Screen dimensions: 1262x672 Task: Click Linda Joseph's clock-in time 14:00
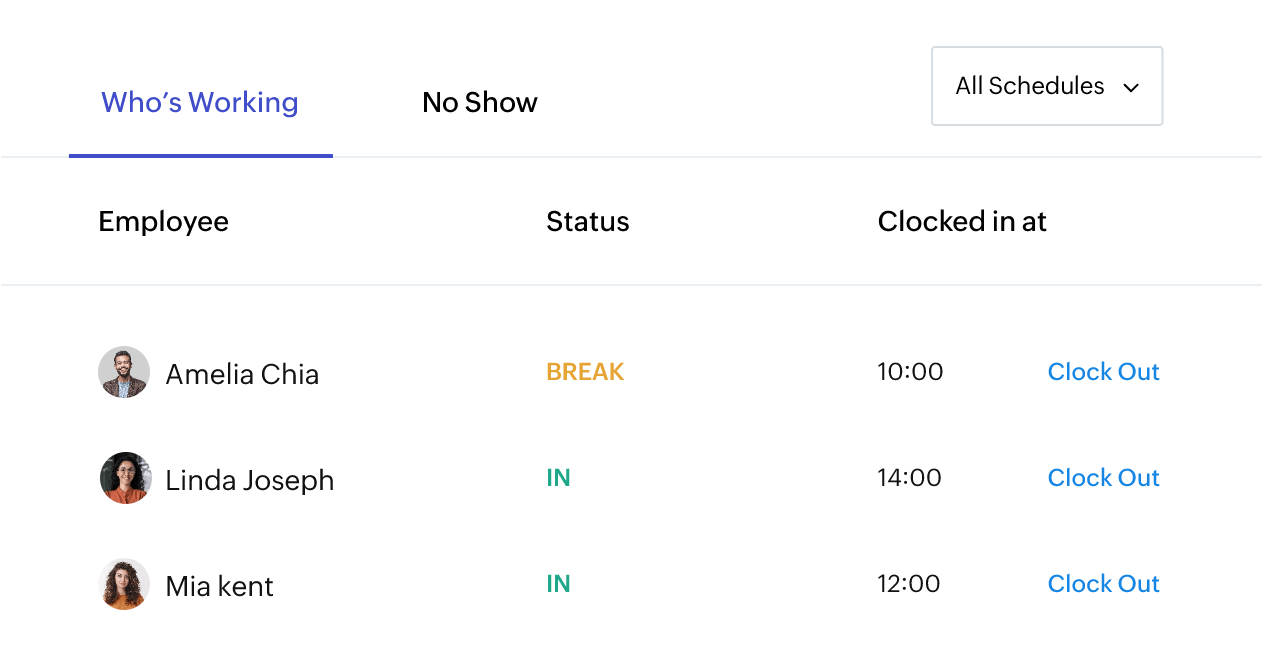click(909, 477)
